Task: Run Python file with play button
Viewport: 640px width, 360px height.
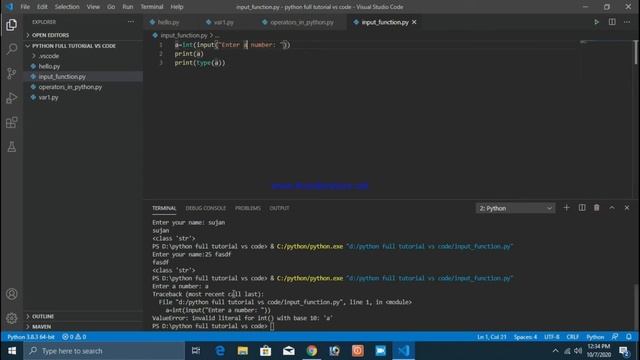Action: click(x=596, y=22)
